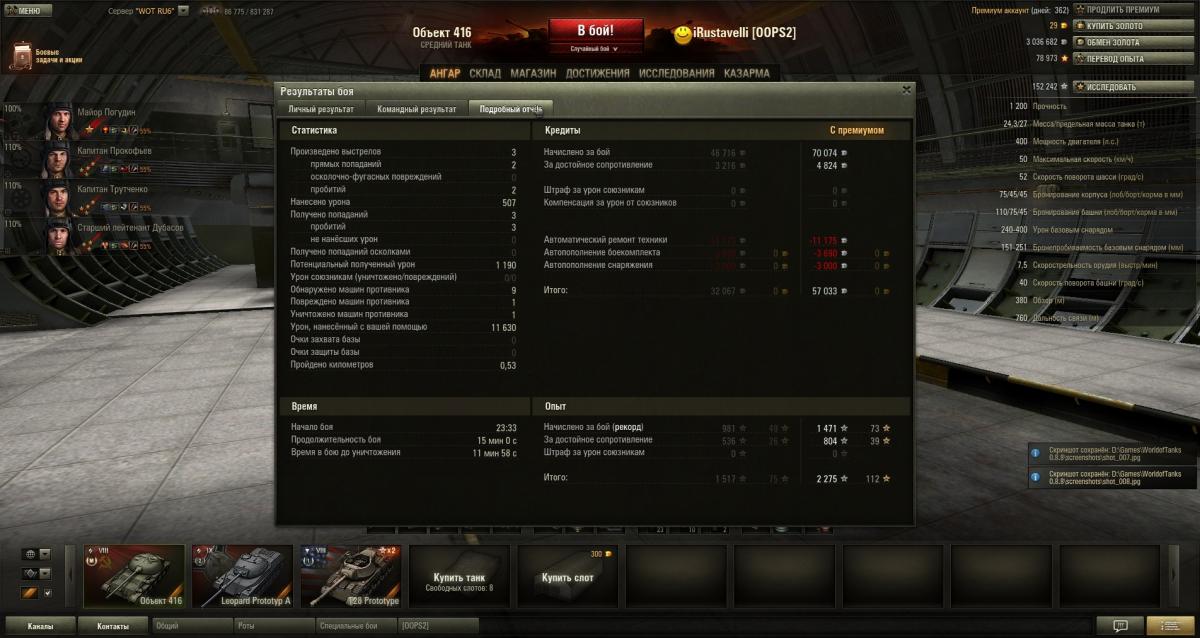The image size is (1200, 638).
Task: Open the Склад tab
Action: coord(485,73)
